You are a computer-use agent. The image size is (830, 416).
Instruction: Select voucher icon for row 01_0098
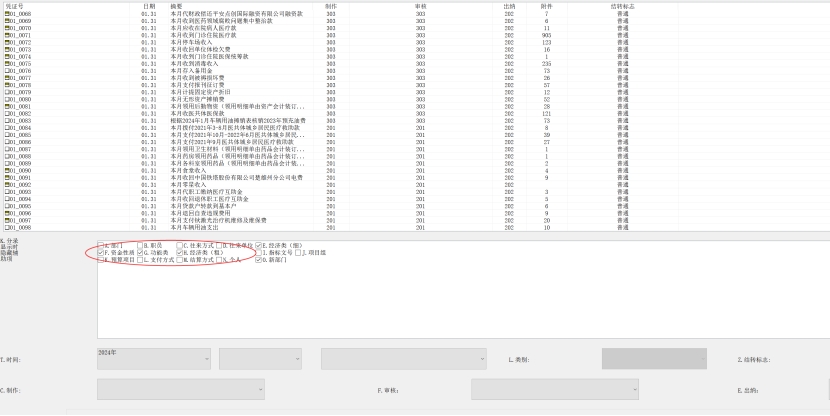click(x=7, y=228)
